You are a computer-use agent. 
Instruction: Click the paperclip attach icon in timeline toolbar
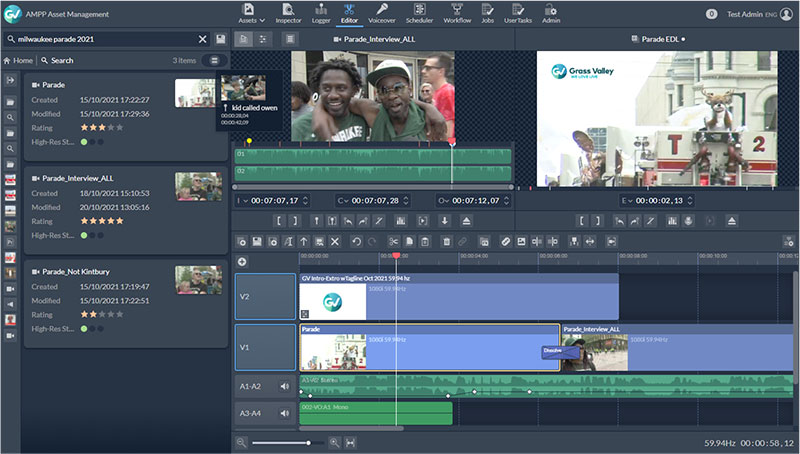pyautogui.click(x=505, y=241)
